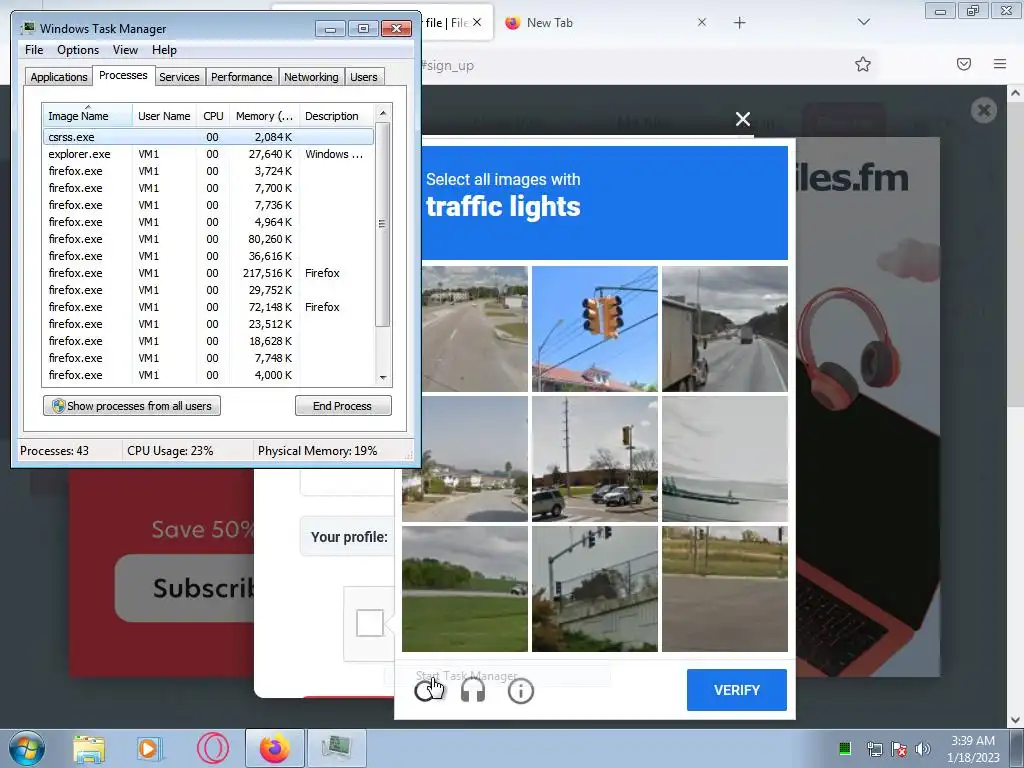The height and width of the screenshot is (768, 1024).
Task: Tick the reCAPTCHA checkbox on the sign-up form
Action: (x=370, y=623)
